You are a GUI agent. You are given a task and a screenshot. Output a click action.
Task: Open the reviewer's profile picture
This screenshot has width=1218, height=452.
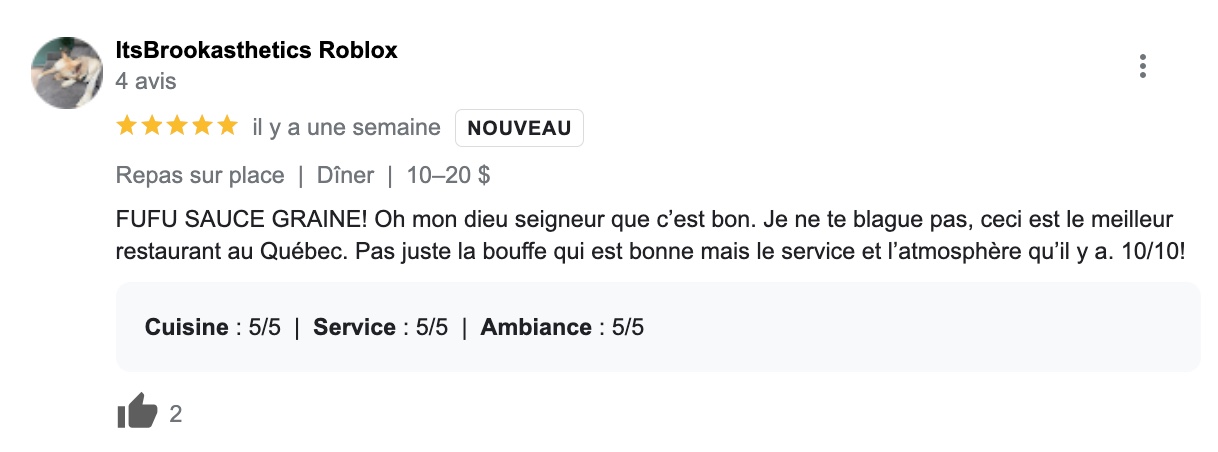pos(68,72)
